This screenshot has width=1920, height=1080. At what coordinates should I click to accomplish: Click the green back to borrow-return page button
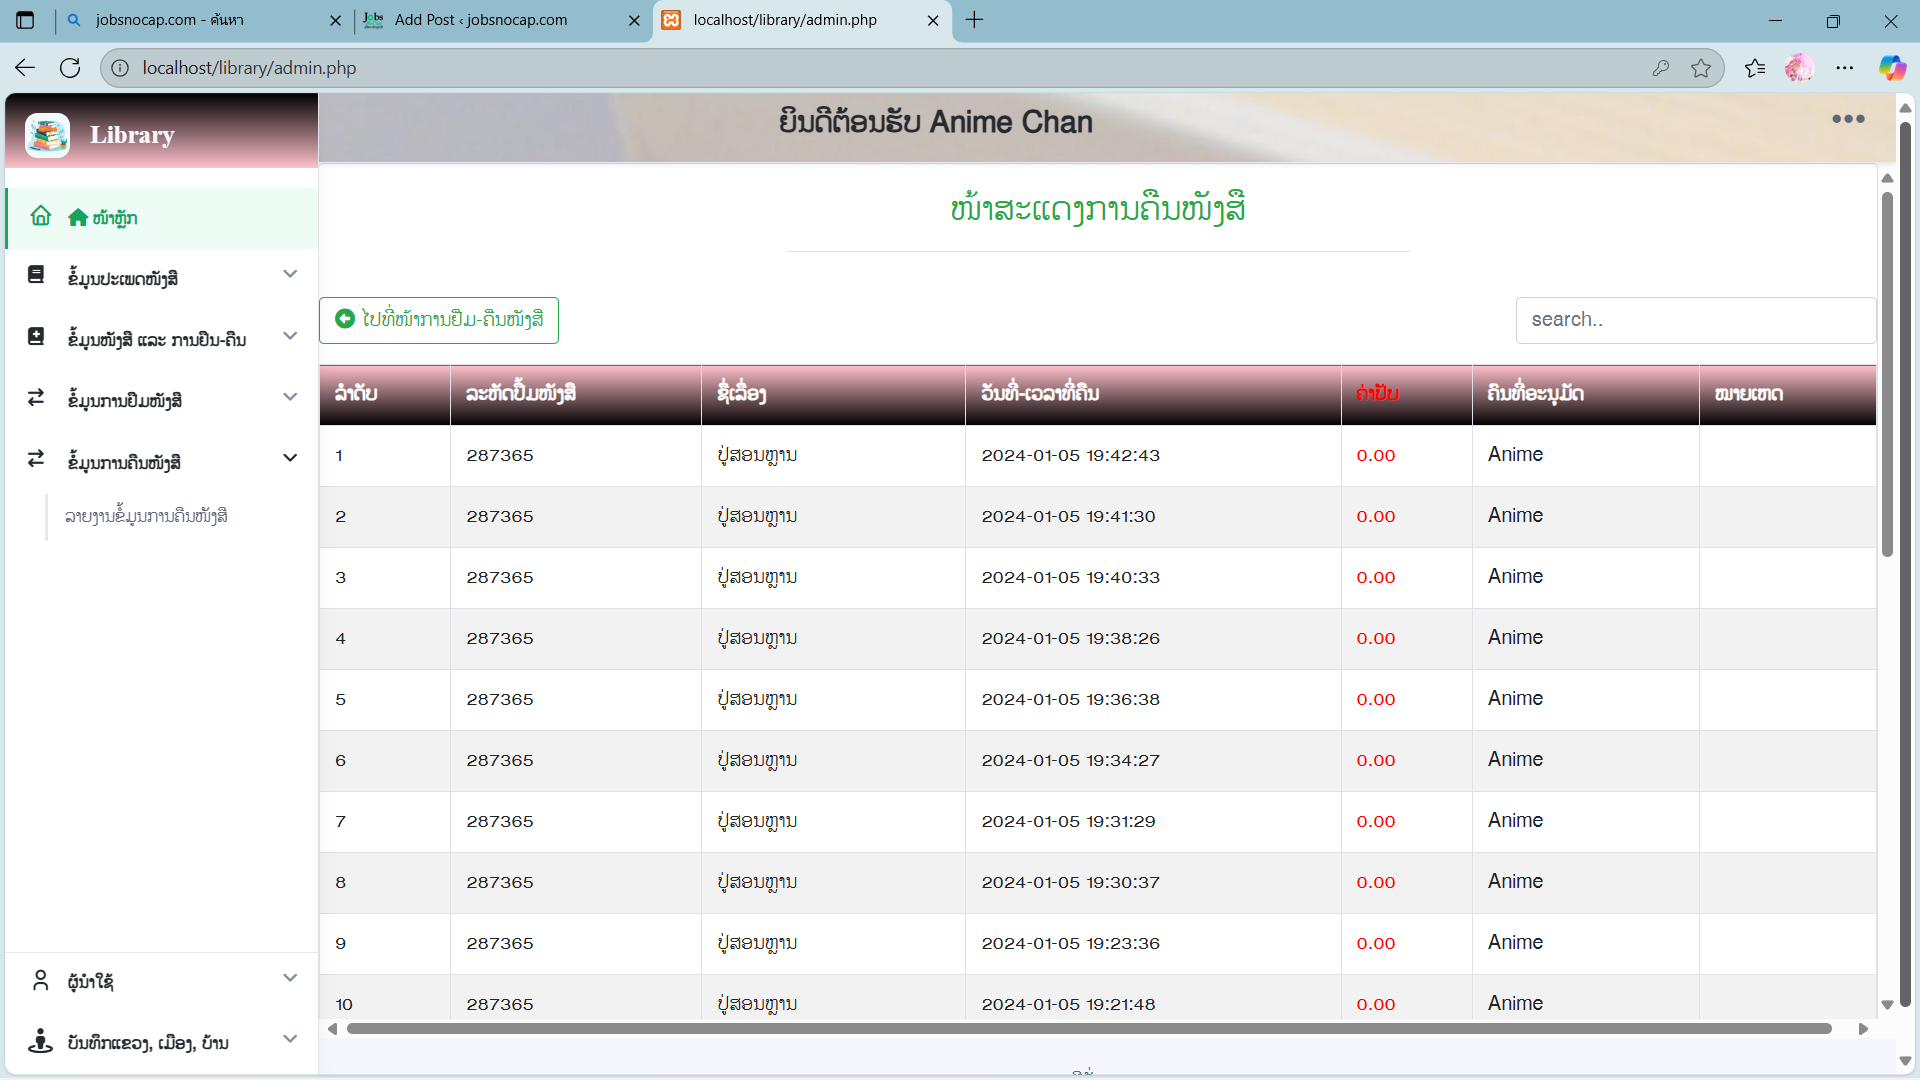coord(439,320)
